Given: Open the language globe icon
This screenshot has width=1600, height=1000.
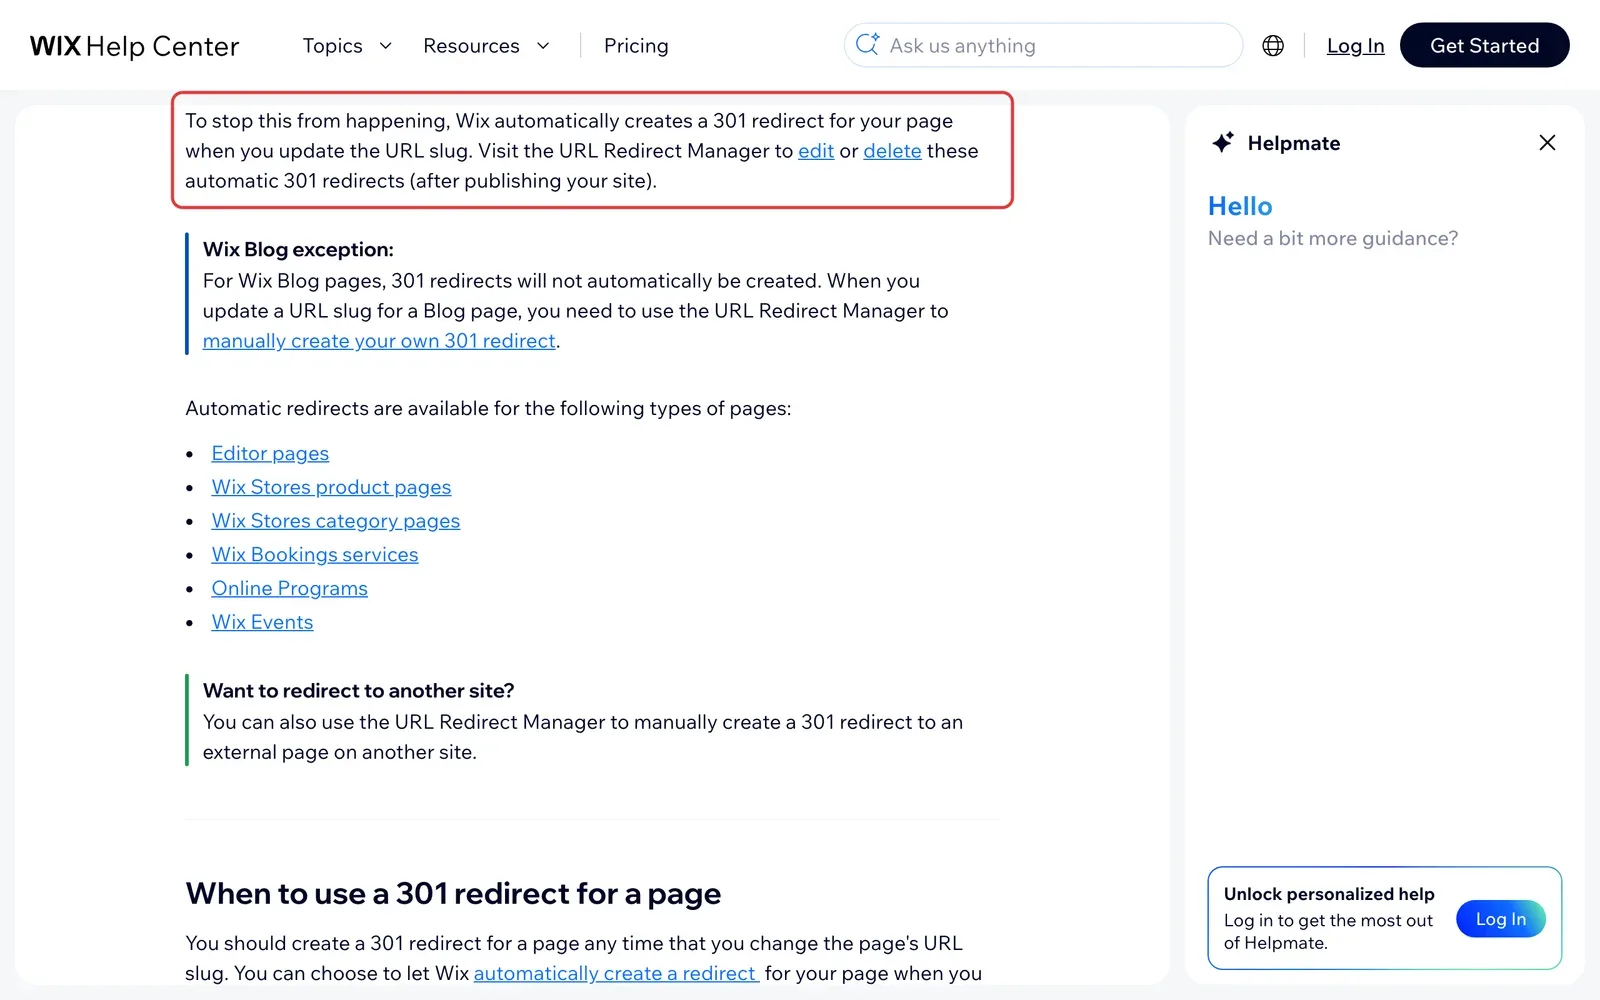Looking at the screenshot, I should click(1273, 46).
